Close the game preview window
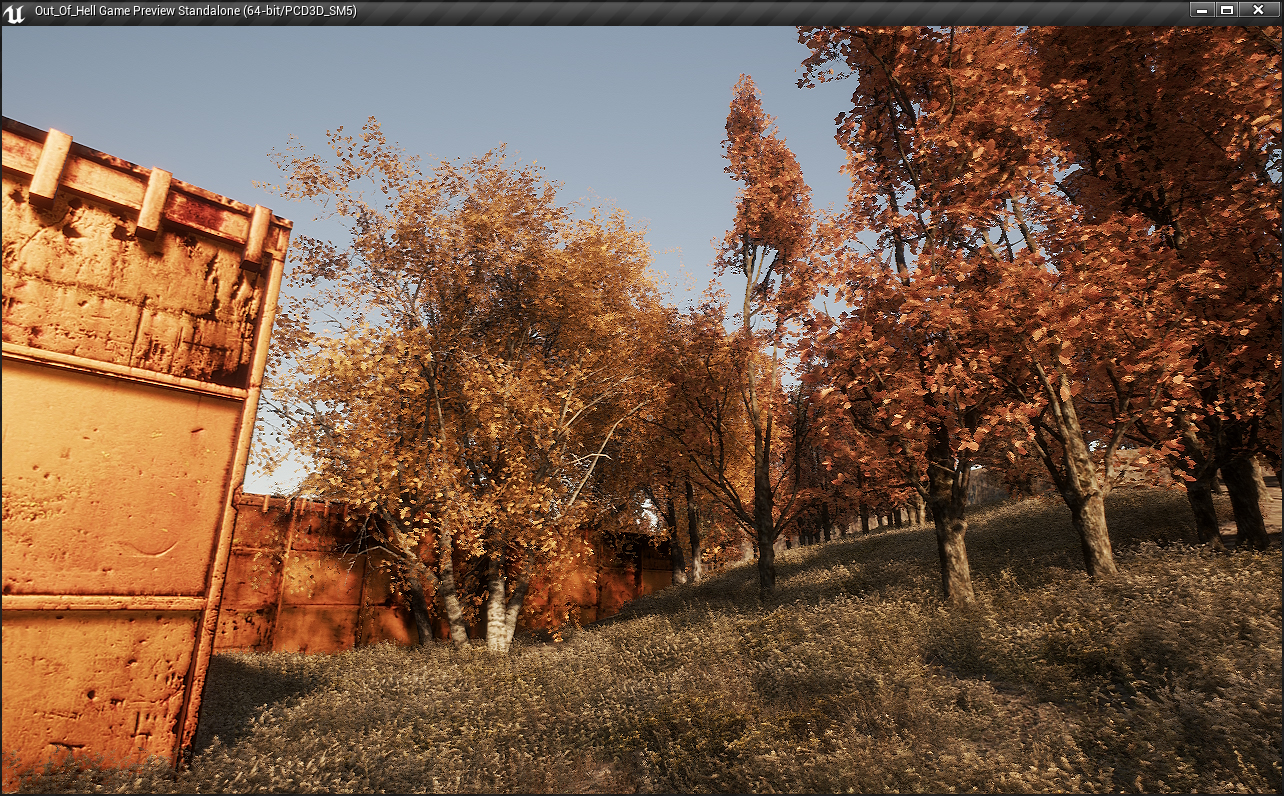 click(1259, 10)
